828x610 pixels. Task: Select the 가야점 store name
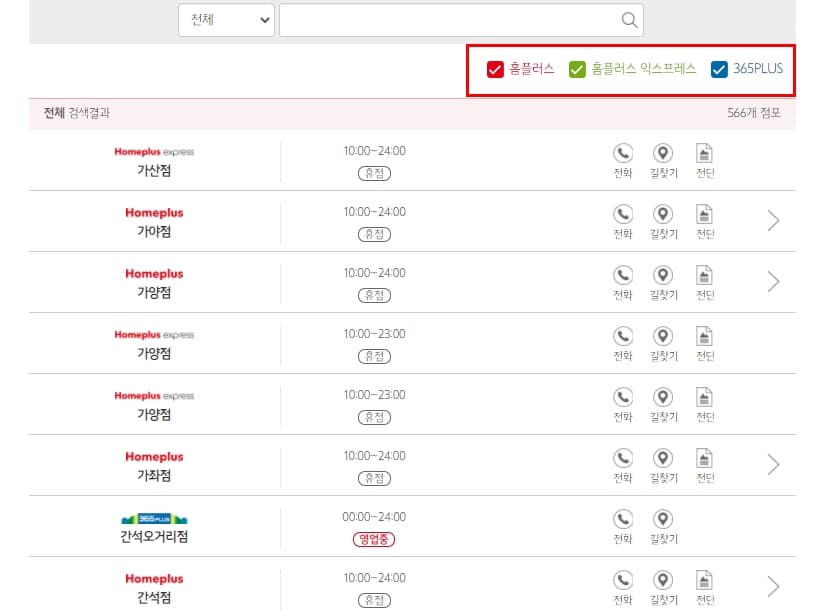(154, 232)
